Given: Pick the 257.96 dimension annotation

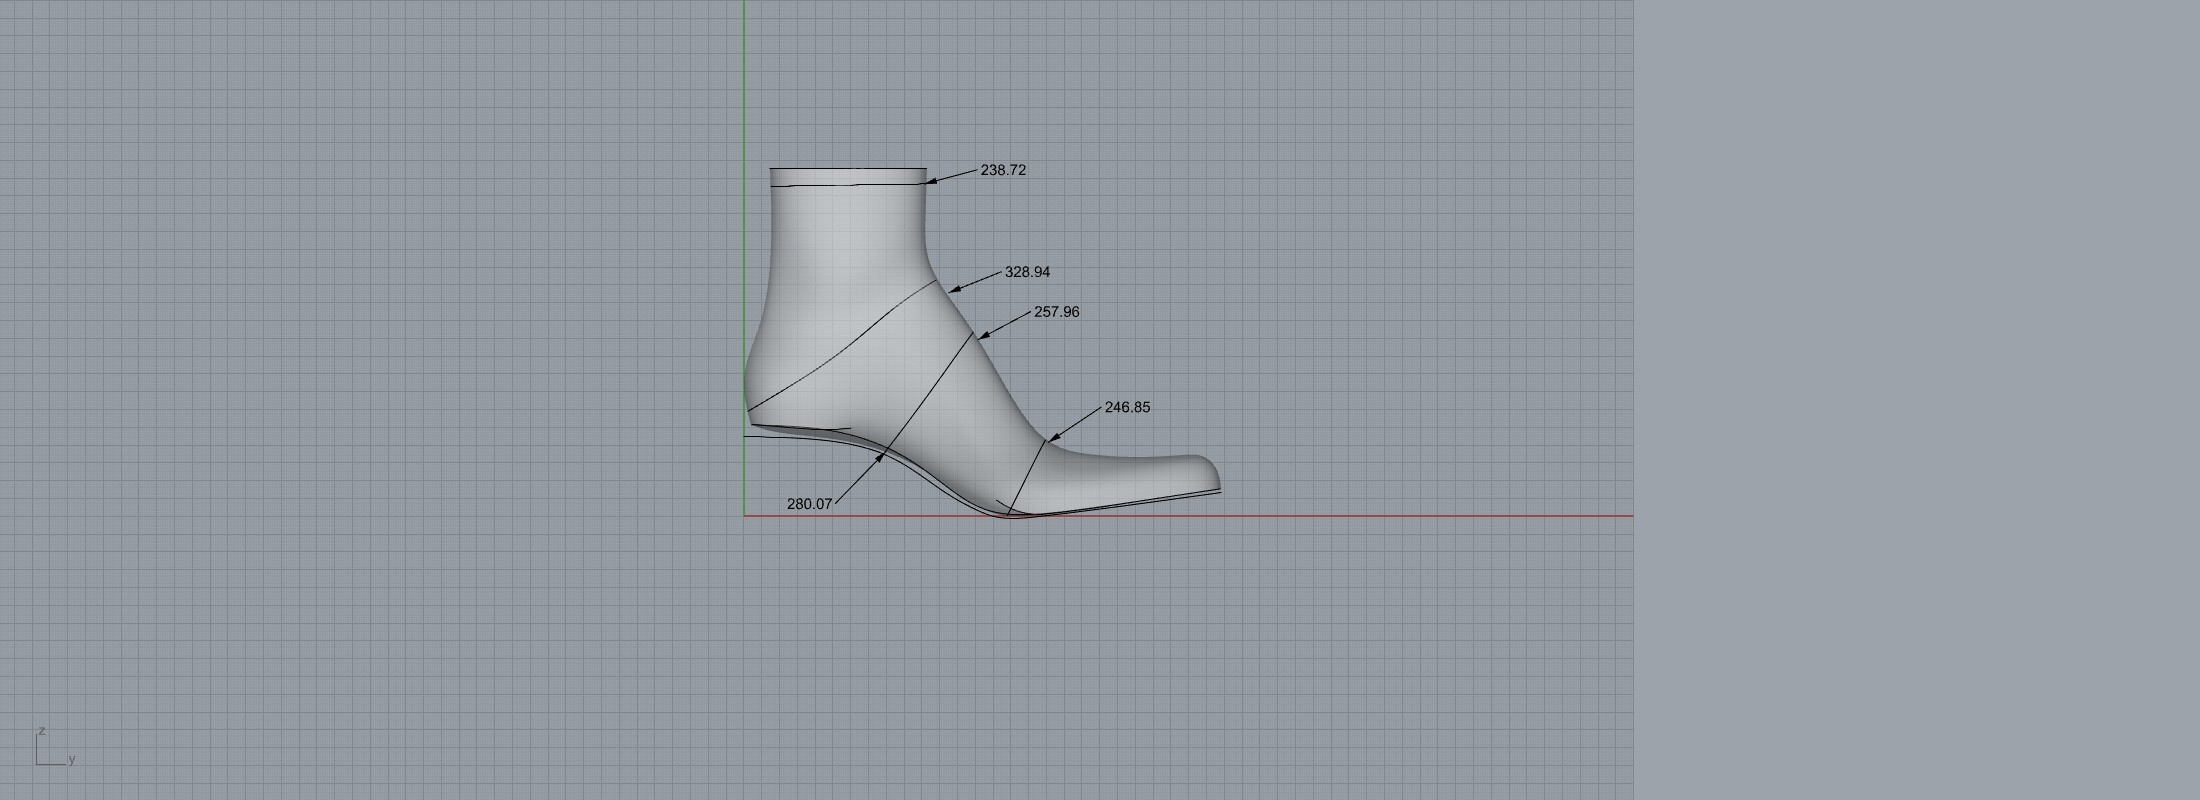Looking at the screenshot, I should pos(1056,312).
